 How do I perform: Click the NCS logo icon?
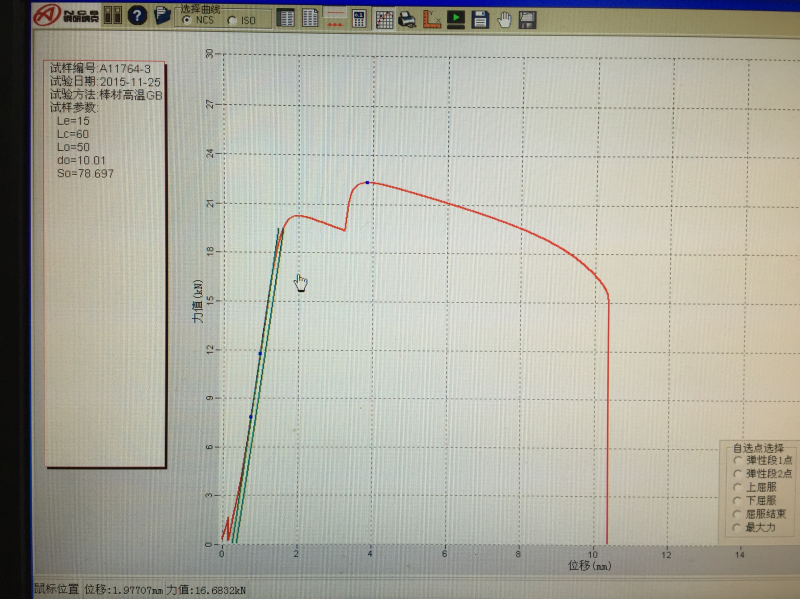point(47,15)
